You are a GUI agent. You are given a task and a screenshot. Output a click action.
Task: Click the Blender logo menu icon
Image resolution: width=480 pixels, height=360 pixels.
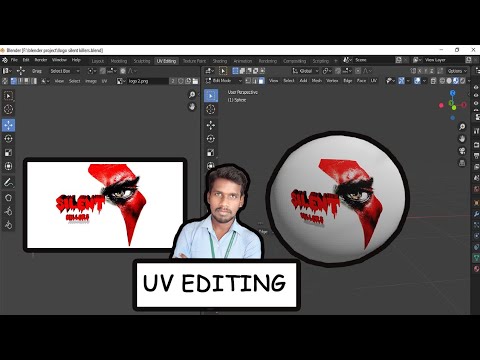5,60
